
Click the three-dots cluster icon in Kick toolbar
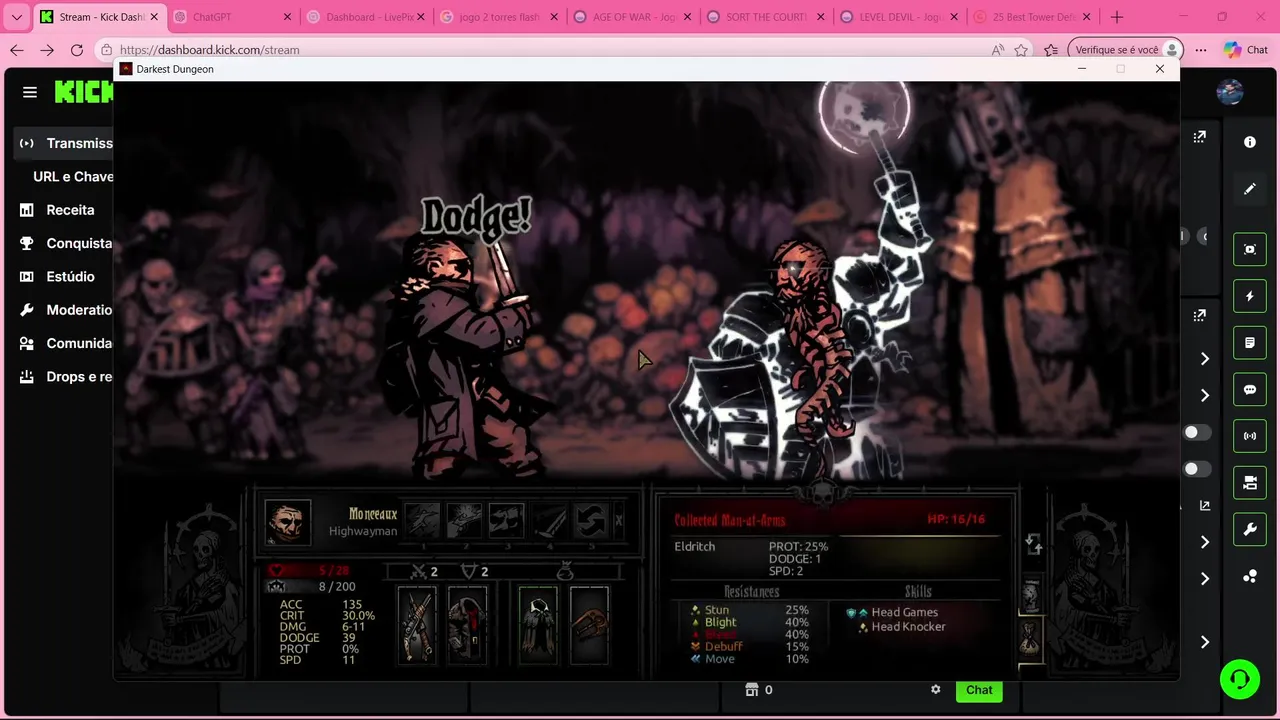1250,576
